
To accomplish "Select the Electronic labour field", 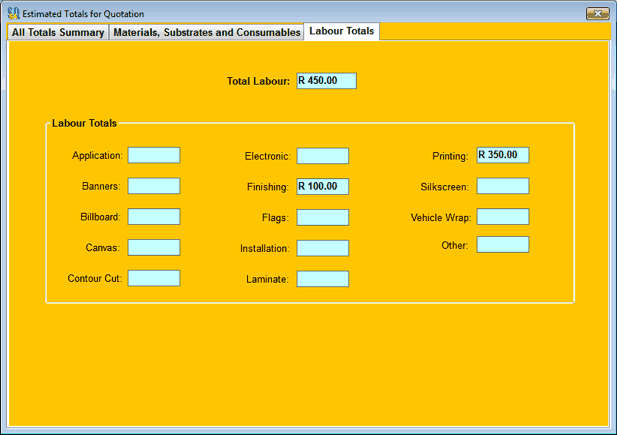I will (x=323, y=156).
